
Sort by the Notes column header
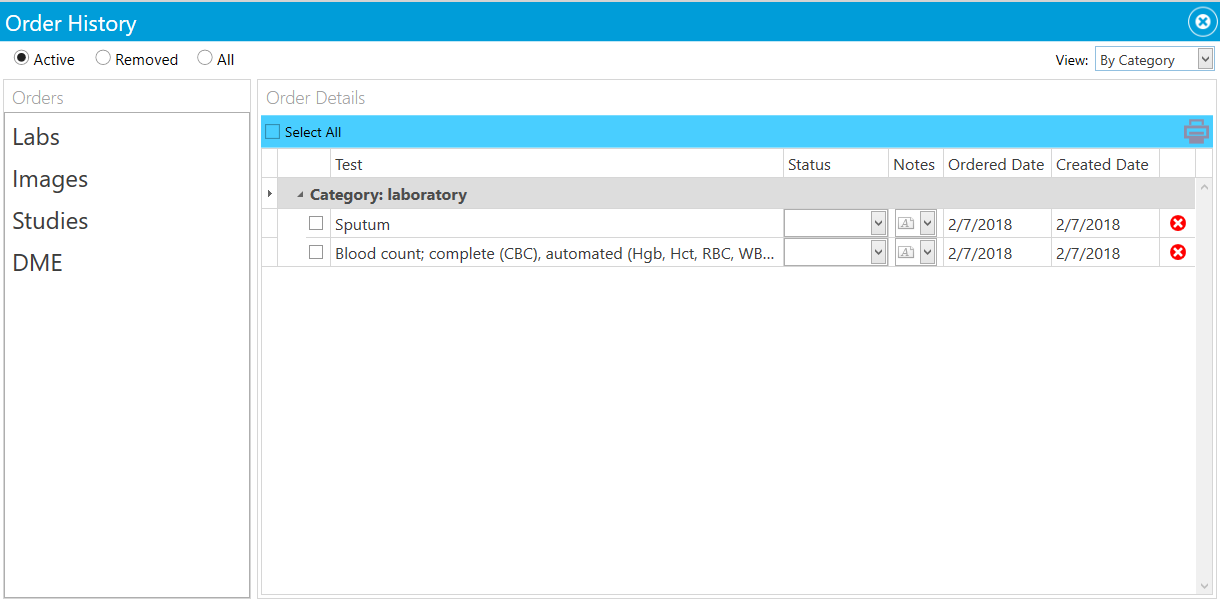(x=915, y=164)
